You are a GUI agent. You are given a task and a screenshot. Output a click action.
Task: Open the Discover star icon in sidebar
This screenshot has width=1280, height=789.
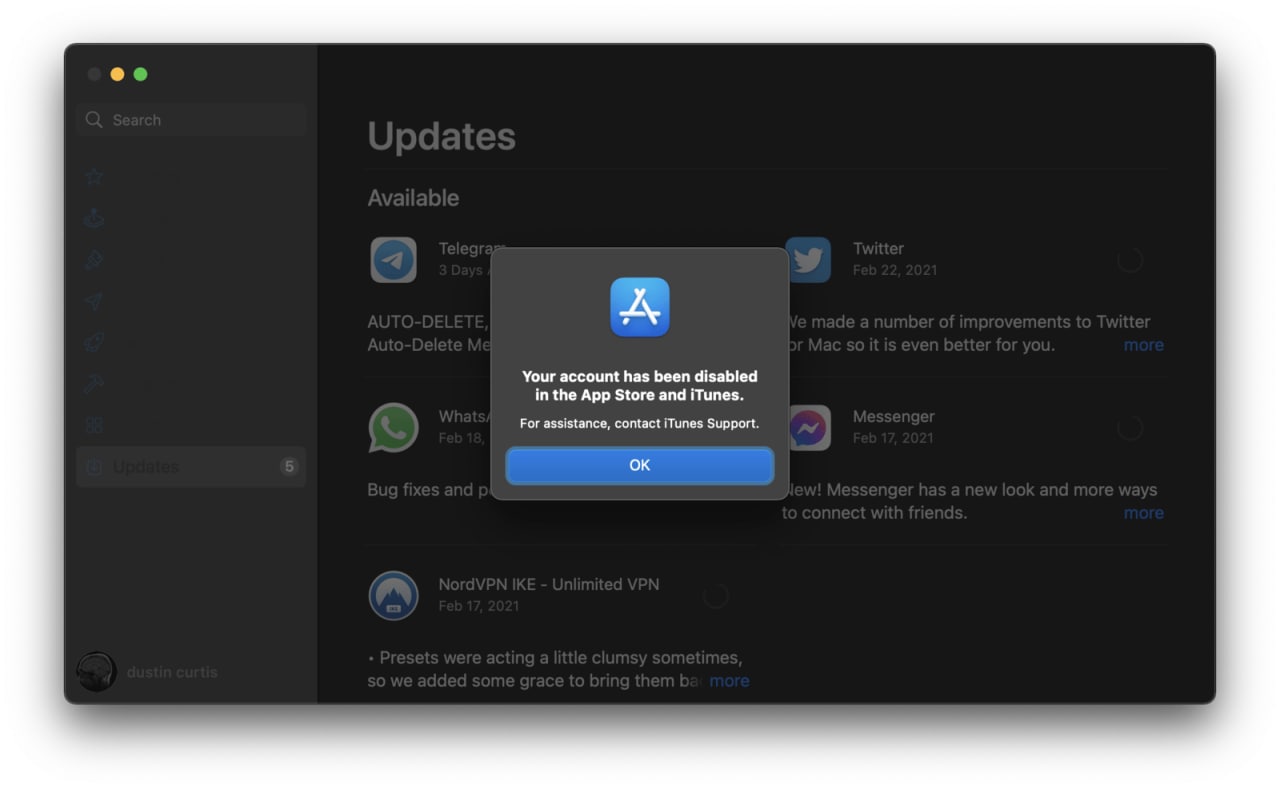tap(94, 177)
